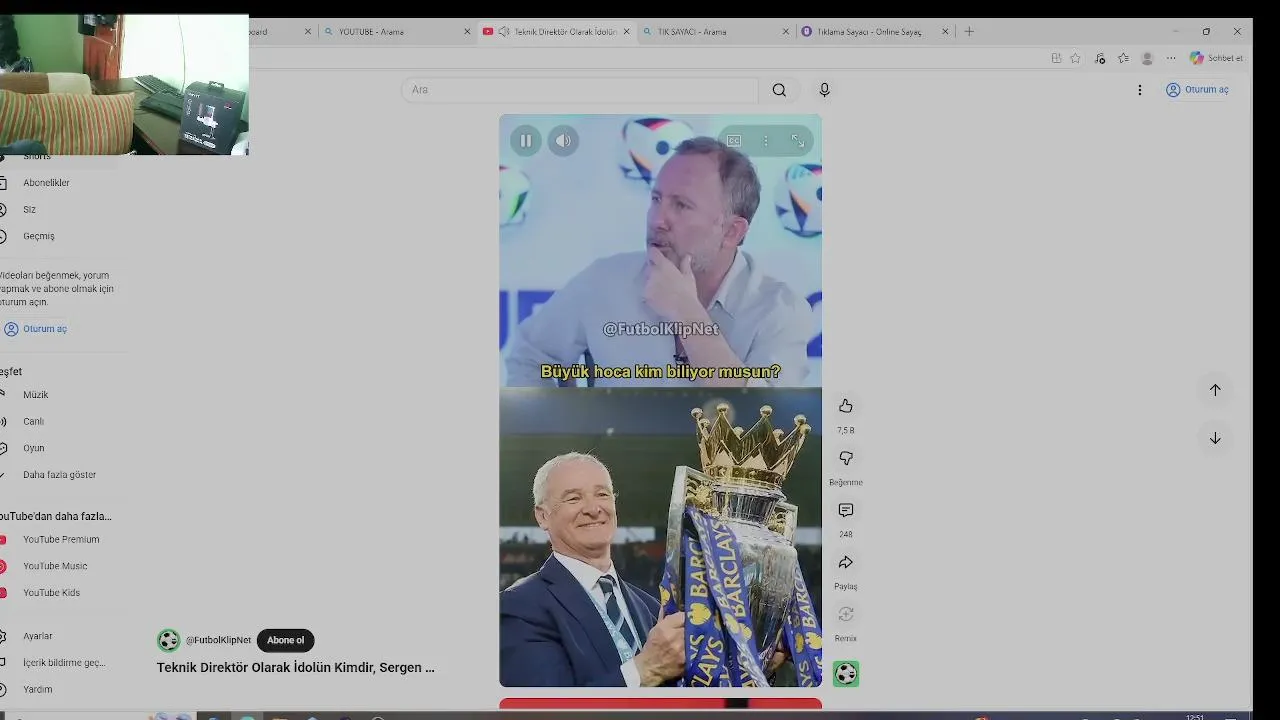Open the sound thumbnail below Remix
This screenshot has width=1280, height=720.
(846, 674)
